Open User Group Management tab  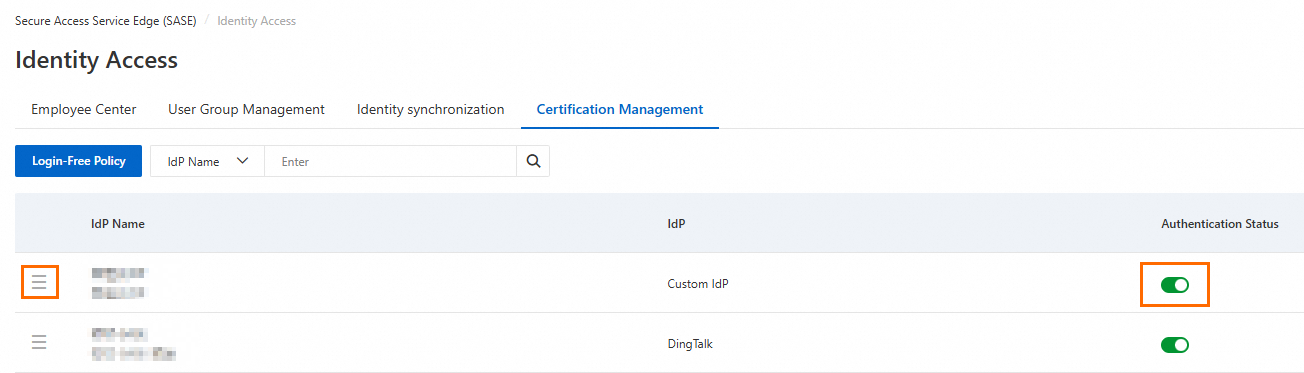(246, 109)
